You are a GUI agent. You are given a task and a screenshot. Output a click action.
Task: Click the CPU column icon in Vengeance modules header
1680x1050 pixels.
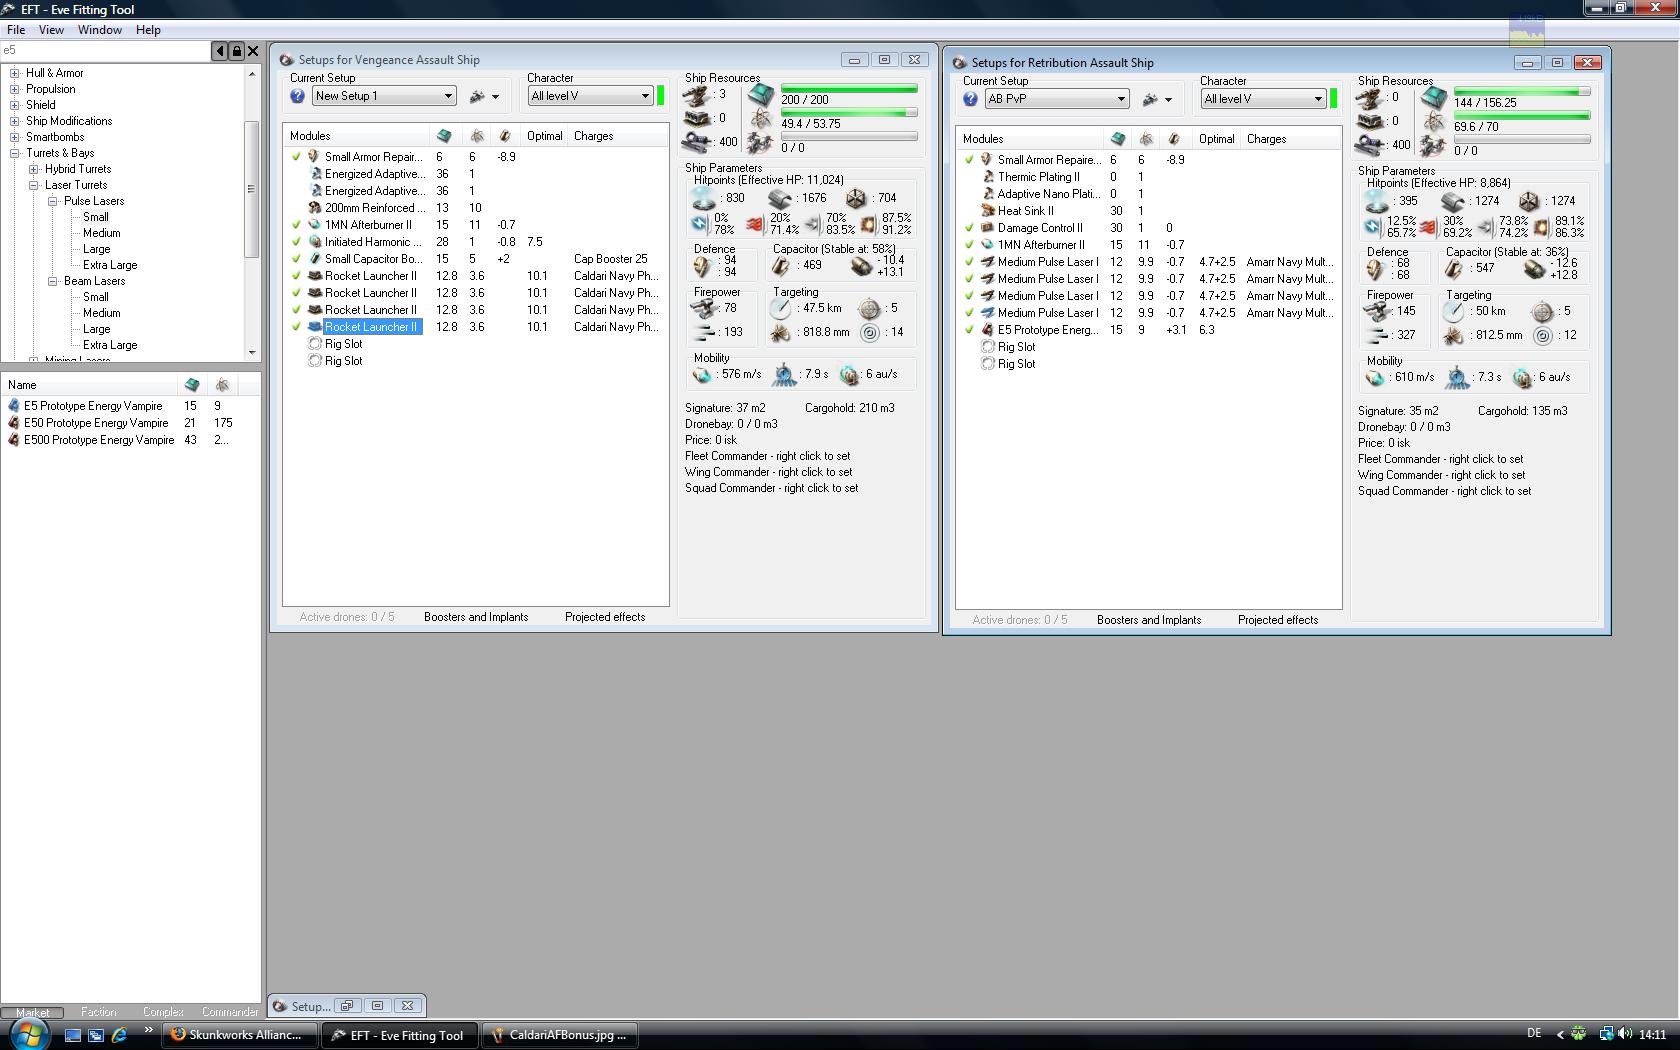[444, 136]
